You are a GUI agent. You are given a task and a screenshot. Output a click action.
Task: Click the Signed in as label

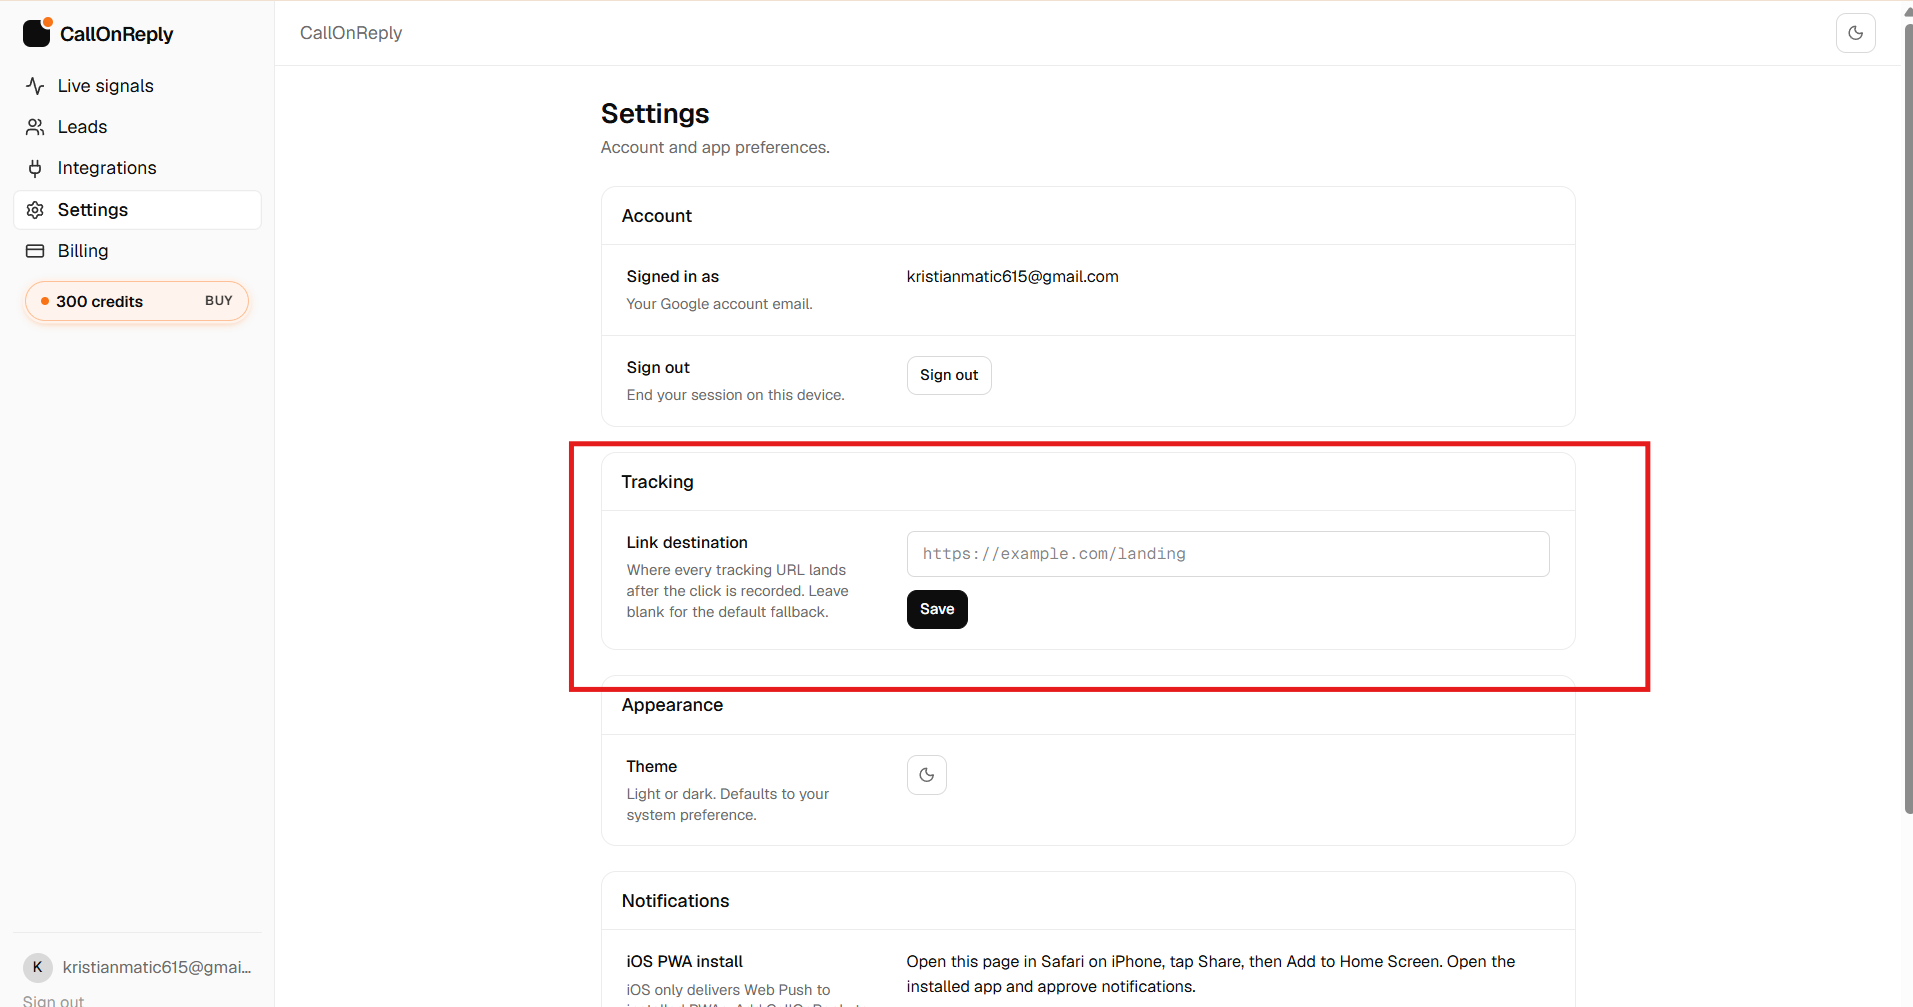tap(673, 277)
